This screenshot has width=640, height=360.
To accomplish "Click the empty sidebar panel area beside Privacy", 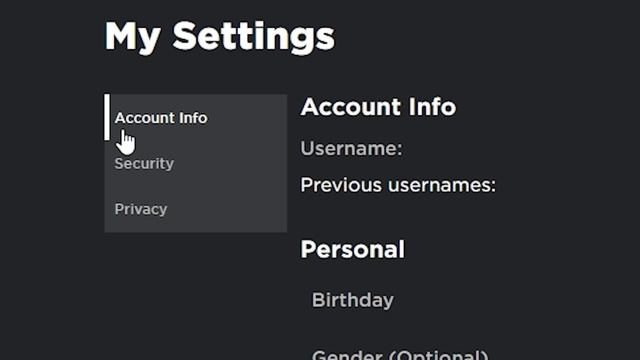I will coord(229,209).
